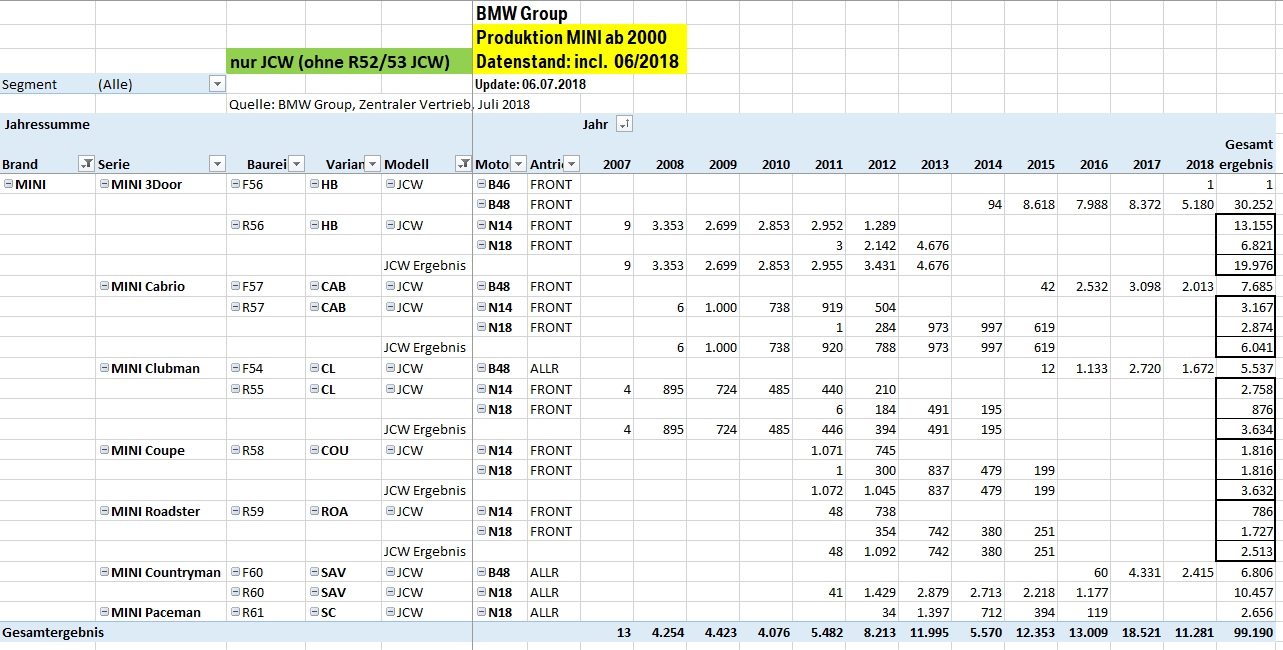The image size is (1283, 650).
Task: Select the 2015 grand total 12.353
Action: point(1034,632)
